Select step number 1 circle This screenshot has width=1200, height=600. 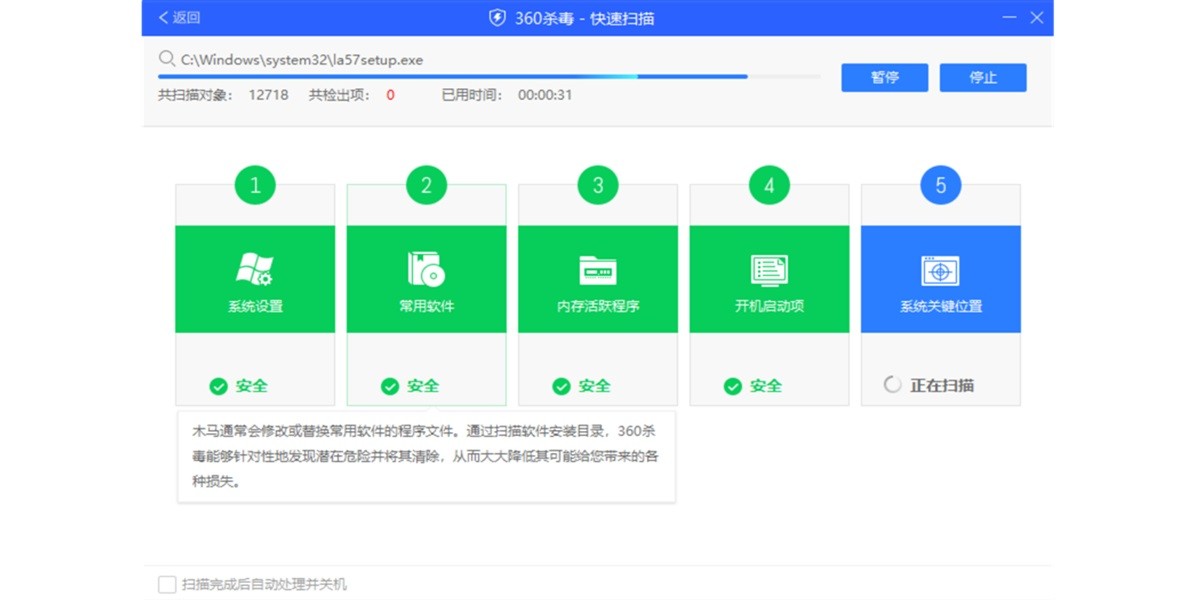(255, 185)
